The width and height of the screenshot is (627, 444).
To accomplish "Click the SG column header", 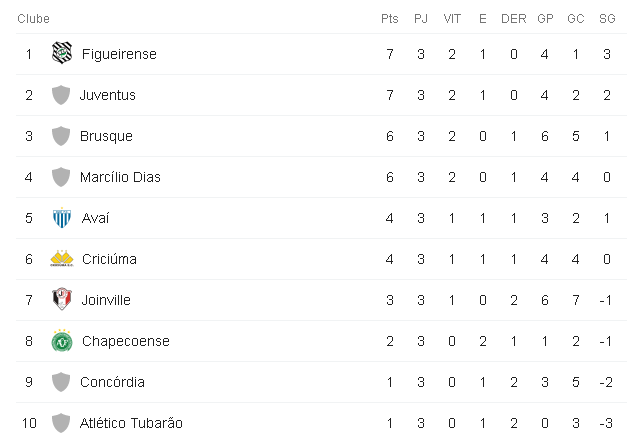I will coord(607,19).
